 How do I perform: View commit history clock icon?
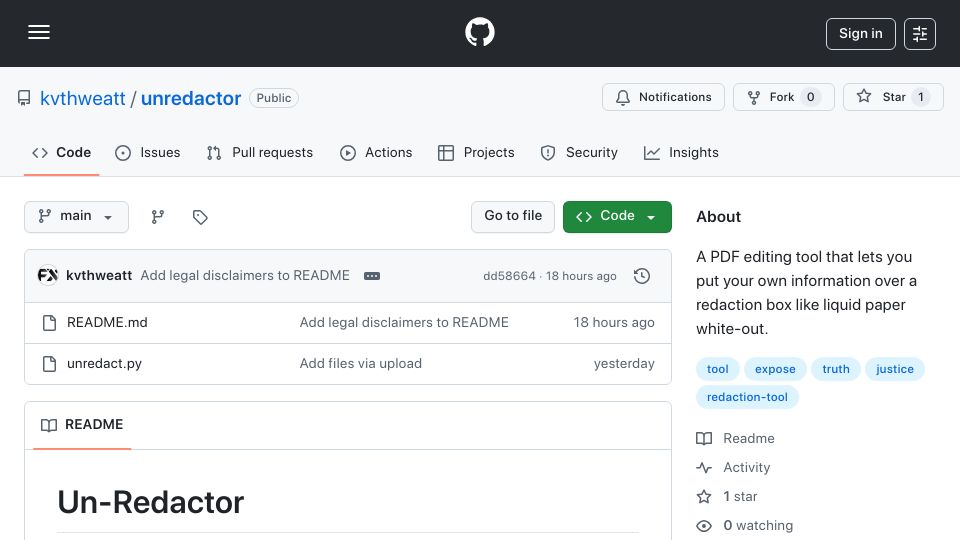pos(642,276)
